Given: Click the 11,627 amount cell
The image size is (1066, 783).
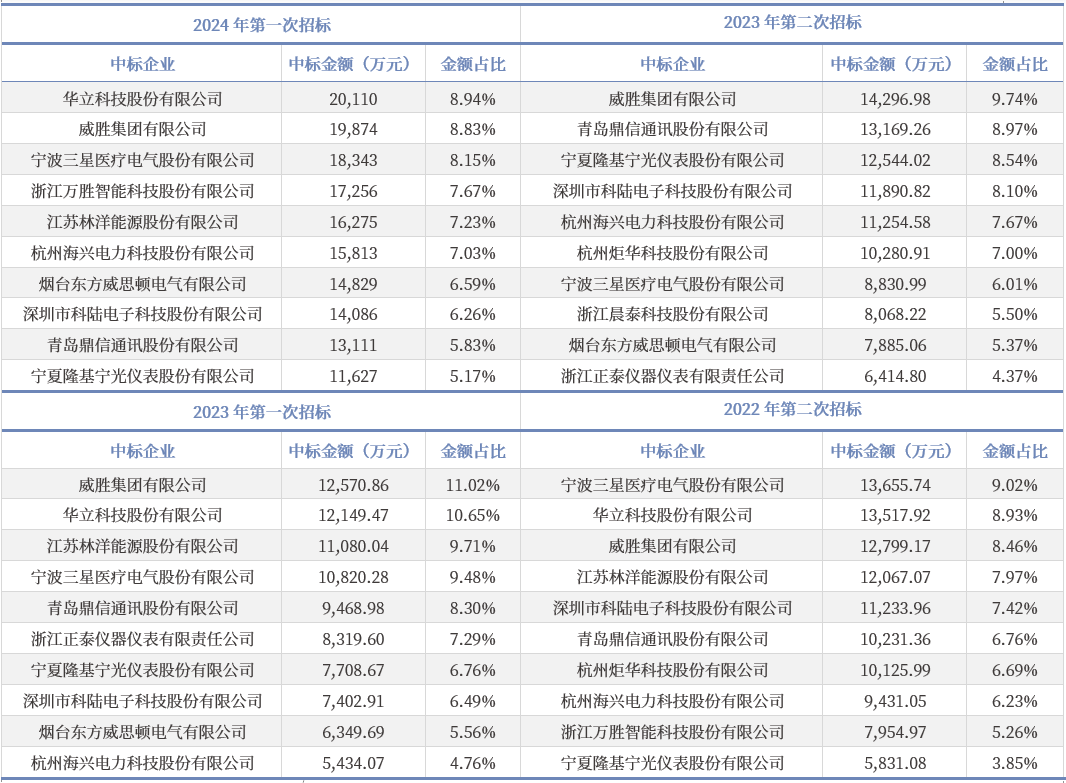Looking at the screenshot, I should 354,376.
